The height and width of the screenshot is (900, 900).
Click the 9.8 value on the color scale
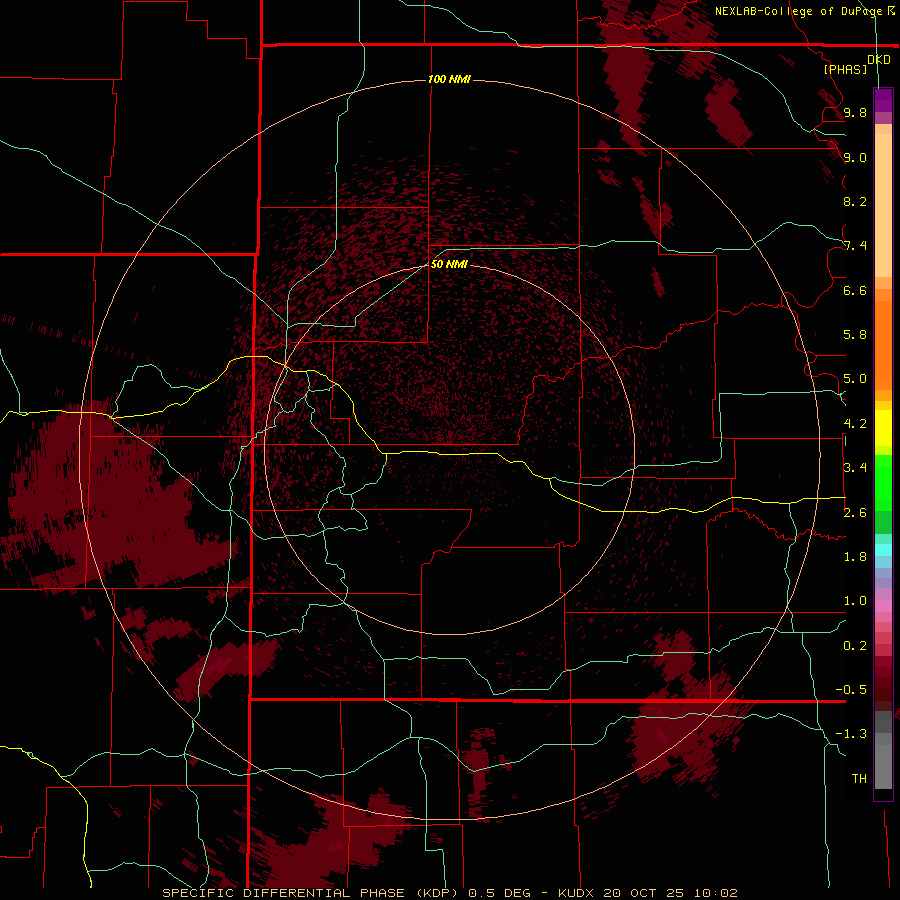[x=855, y=112]
